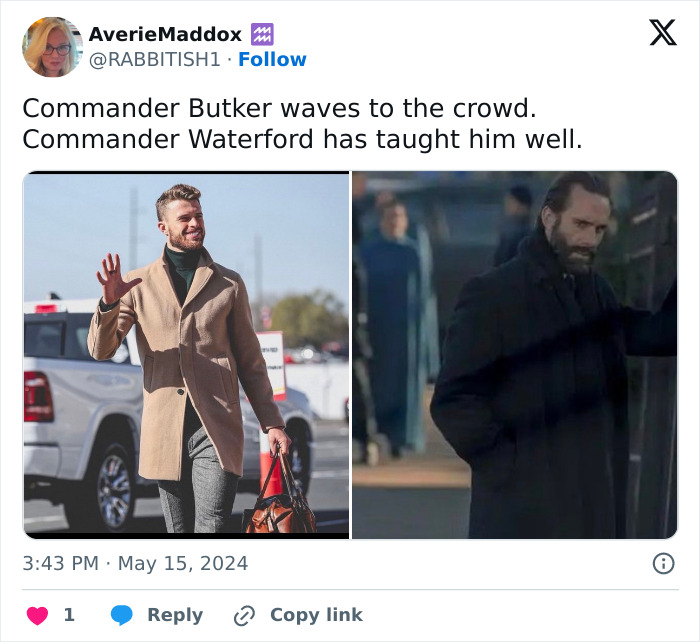
Task: Click the X logo icon
Action: [x=663, y=33]
